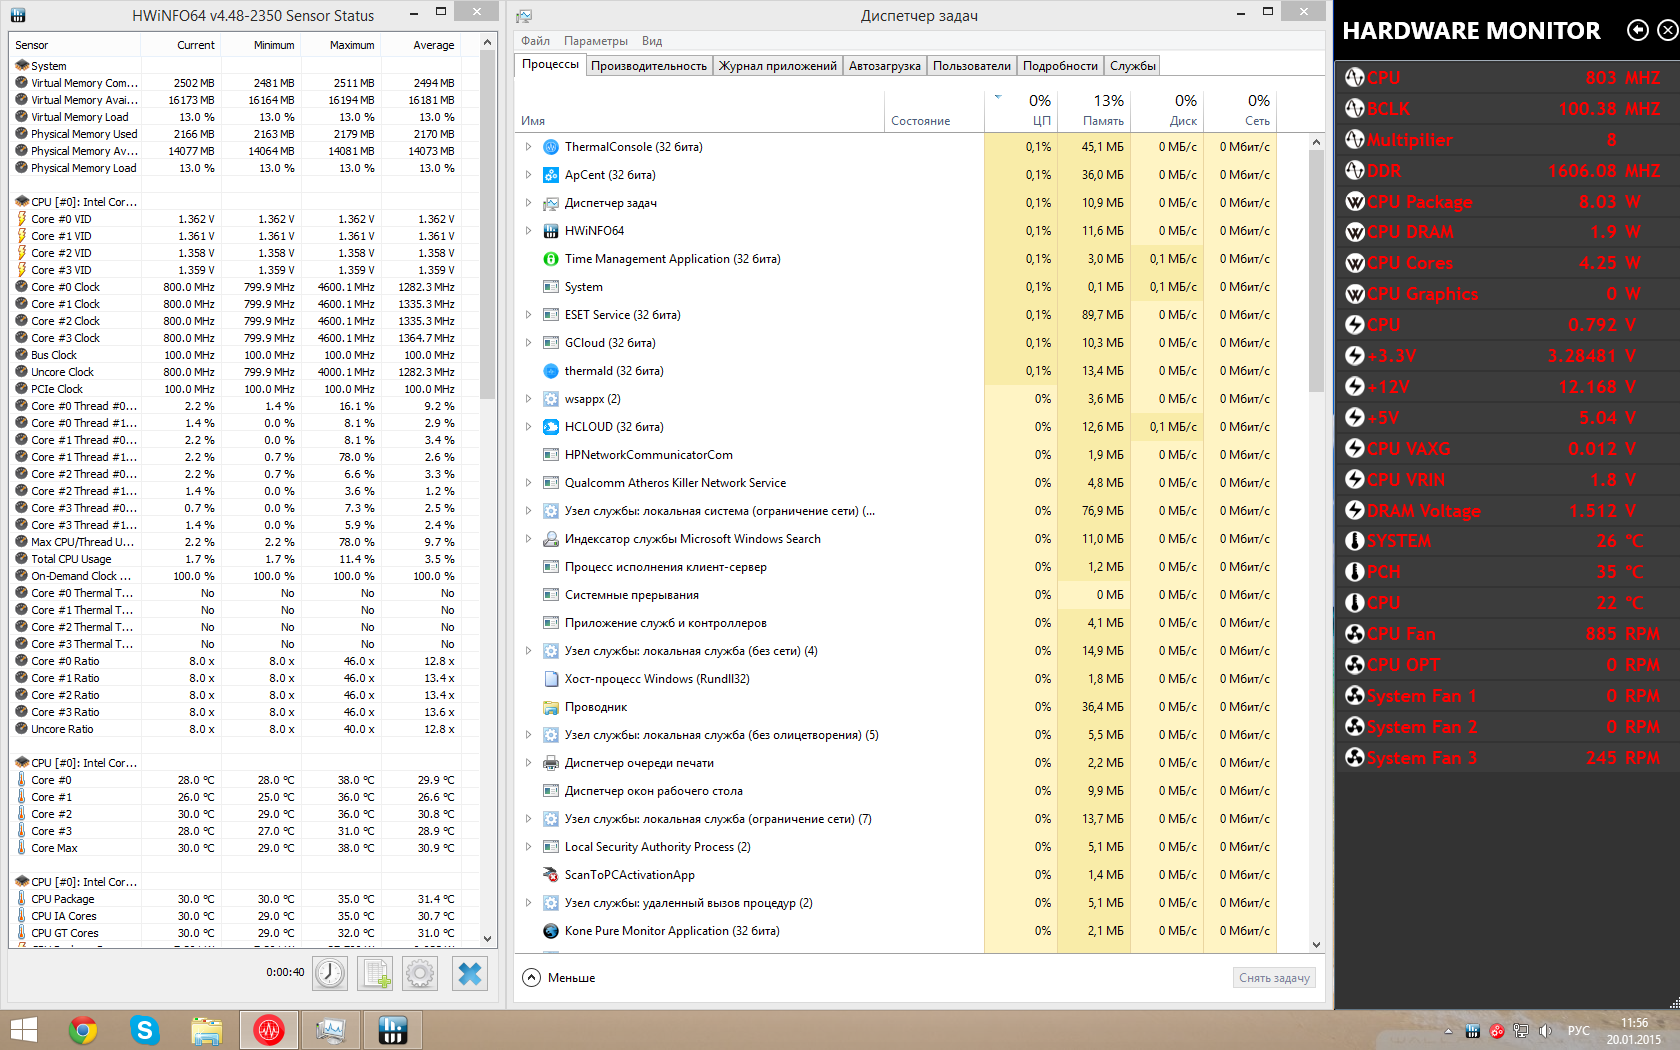The width and height of the screenshot is (1680, 1050).
Task: Sort processes by Сеть column
Action: tap(1240, 110)
